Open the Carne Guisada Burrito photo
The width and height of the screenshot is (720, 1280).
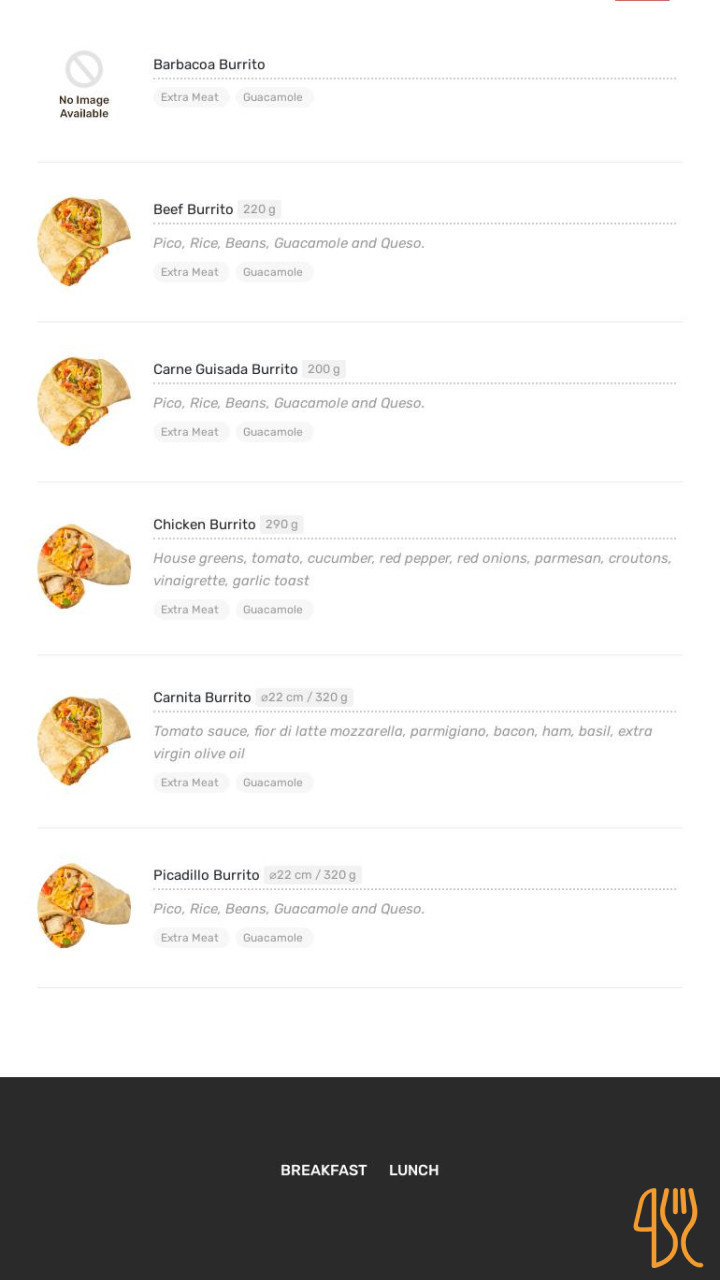click(84, 402)
